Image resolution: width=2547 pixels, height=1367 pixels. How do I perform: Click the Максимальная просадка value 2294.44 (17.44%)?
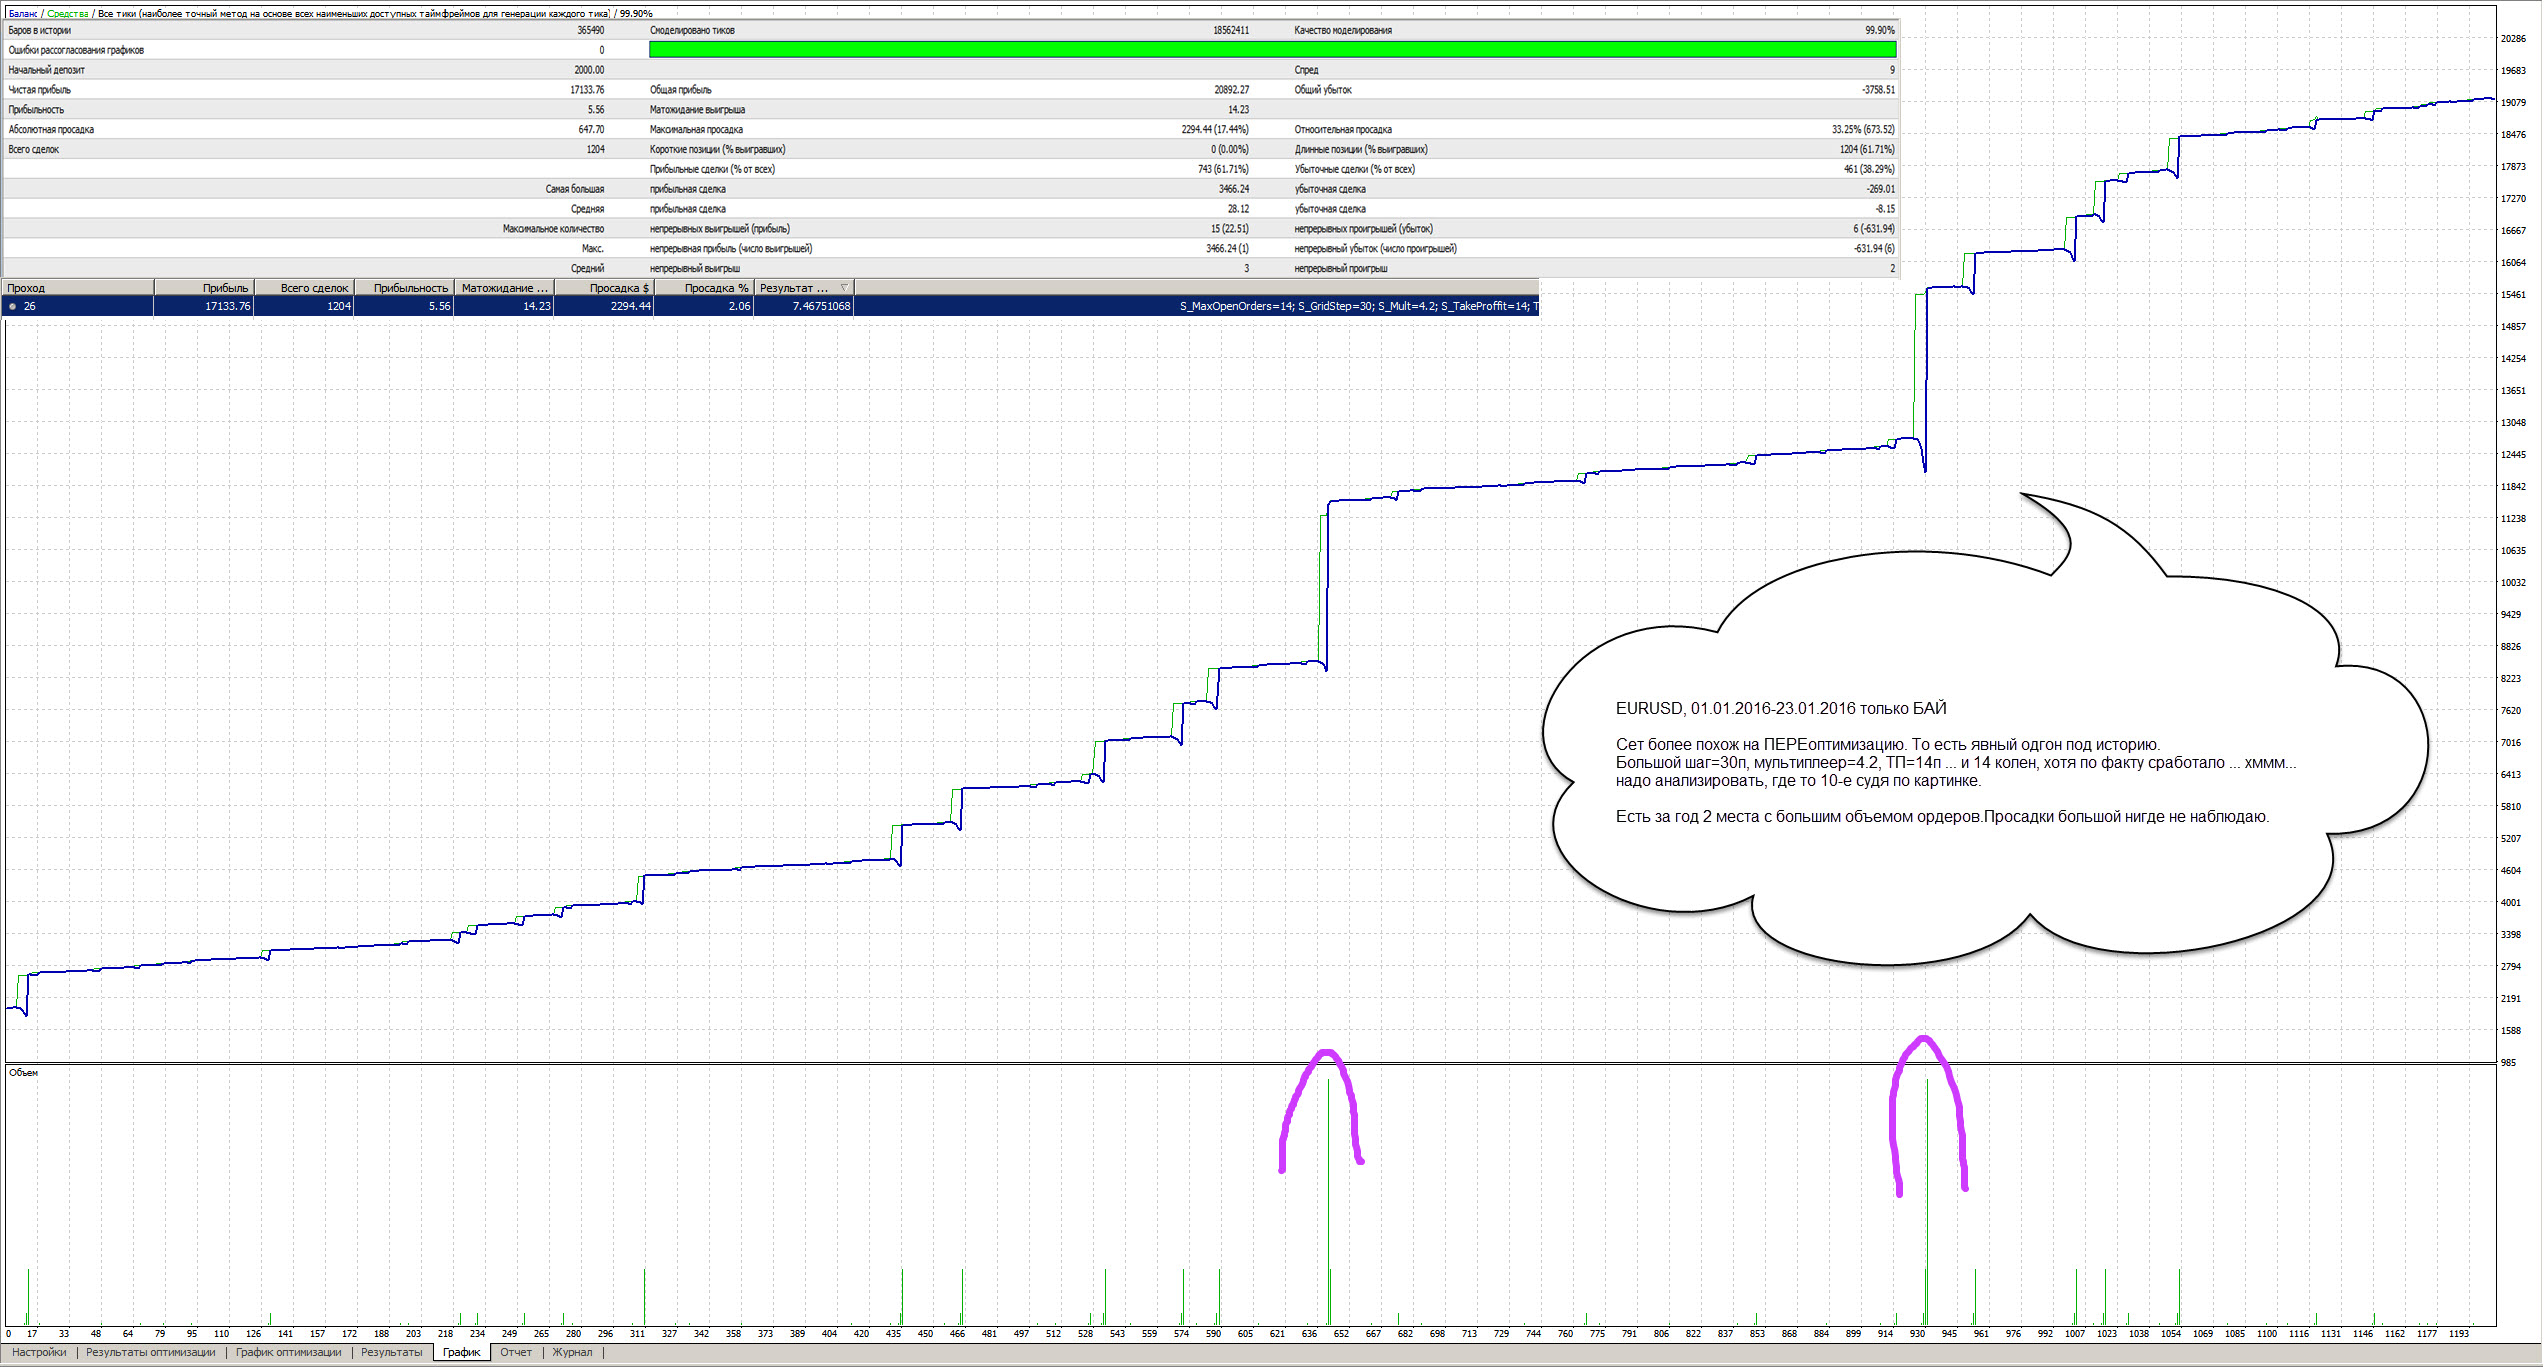click(1215, 129)
